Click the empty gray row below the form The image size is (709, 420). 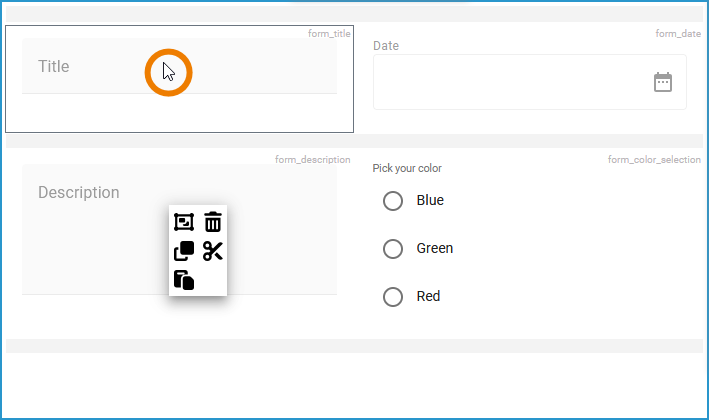(354, 346)
